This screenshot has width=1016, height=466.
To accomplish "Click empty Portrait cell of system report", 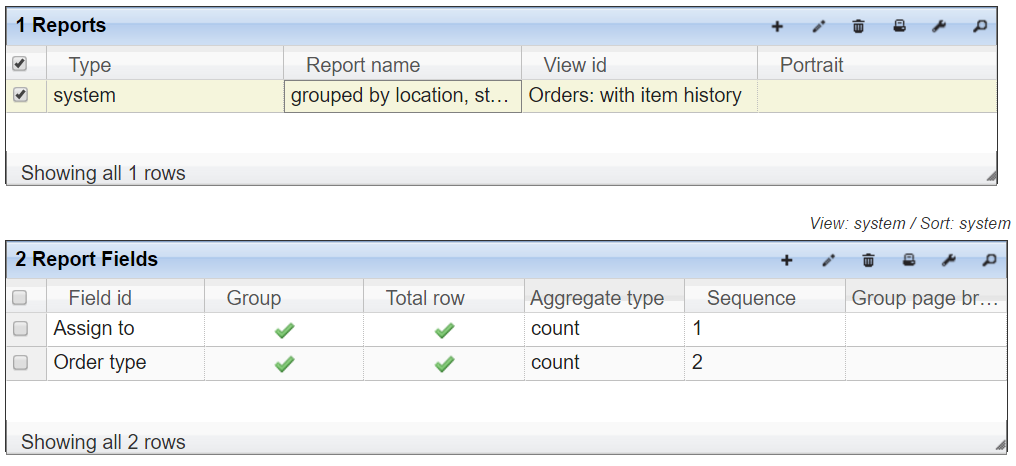I will 877,96.
